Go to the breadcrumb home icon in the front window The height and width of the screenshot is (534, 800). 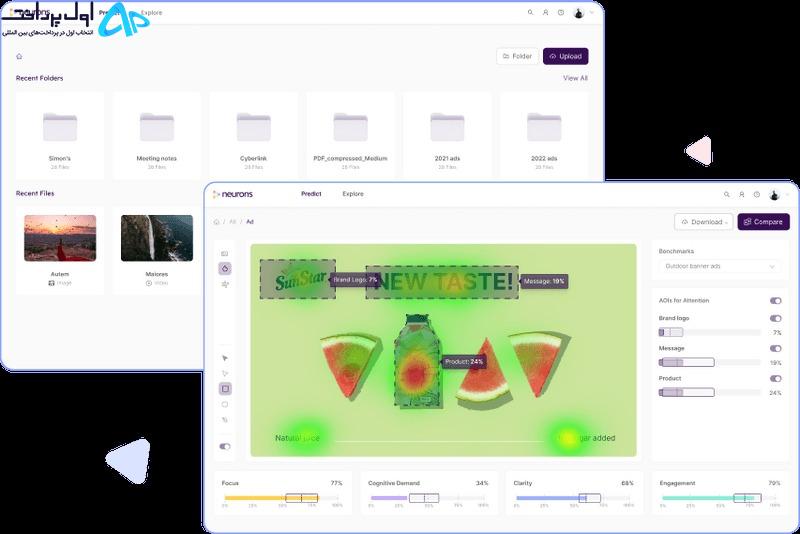(x=216, y=222)
